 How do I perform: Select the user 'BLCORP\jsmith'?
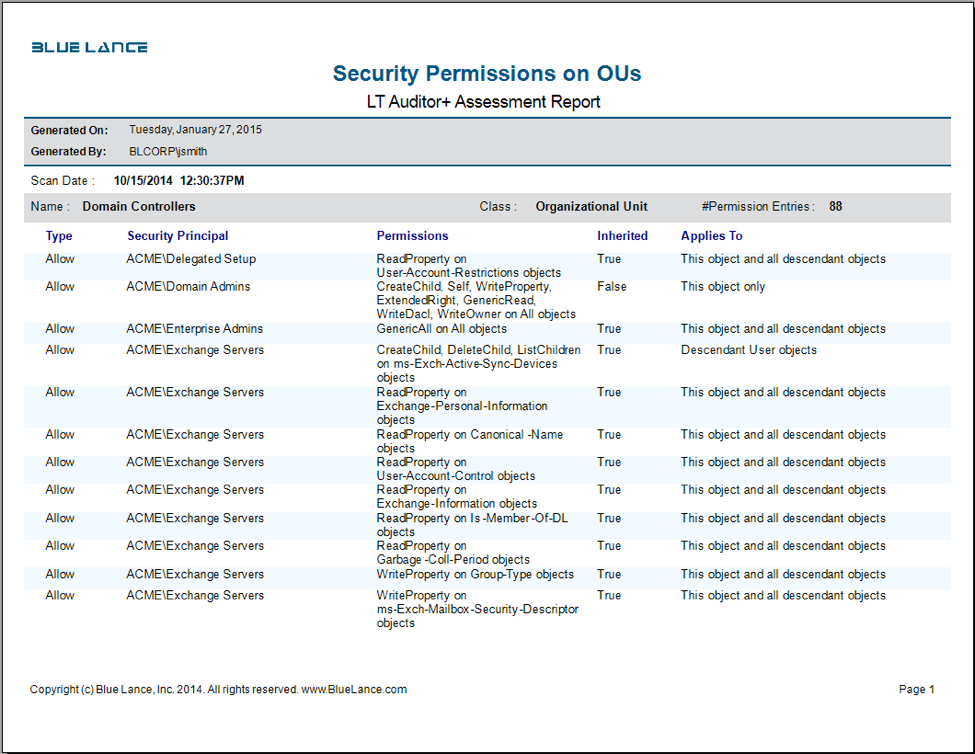click(168, 152)
